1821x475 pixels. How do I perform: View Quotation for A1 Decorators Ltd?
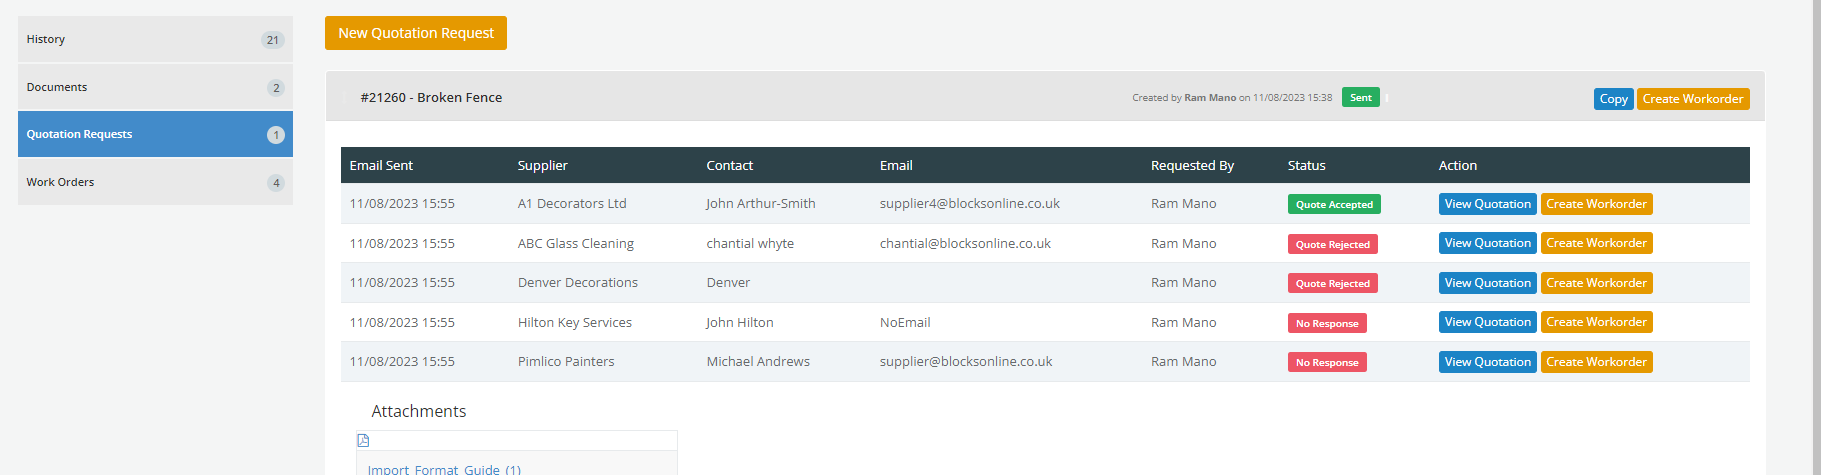1487,204
